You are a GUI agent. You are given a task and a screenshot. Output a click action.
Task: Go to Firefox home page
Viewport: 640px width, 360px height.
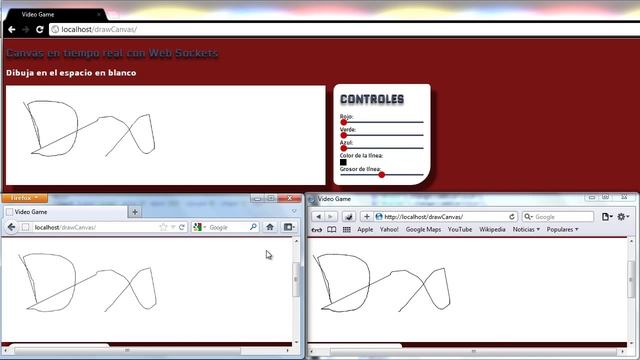(x=270, y=227)
